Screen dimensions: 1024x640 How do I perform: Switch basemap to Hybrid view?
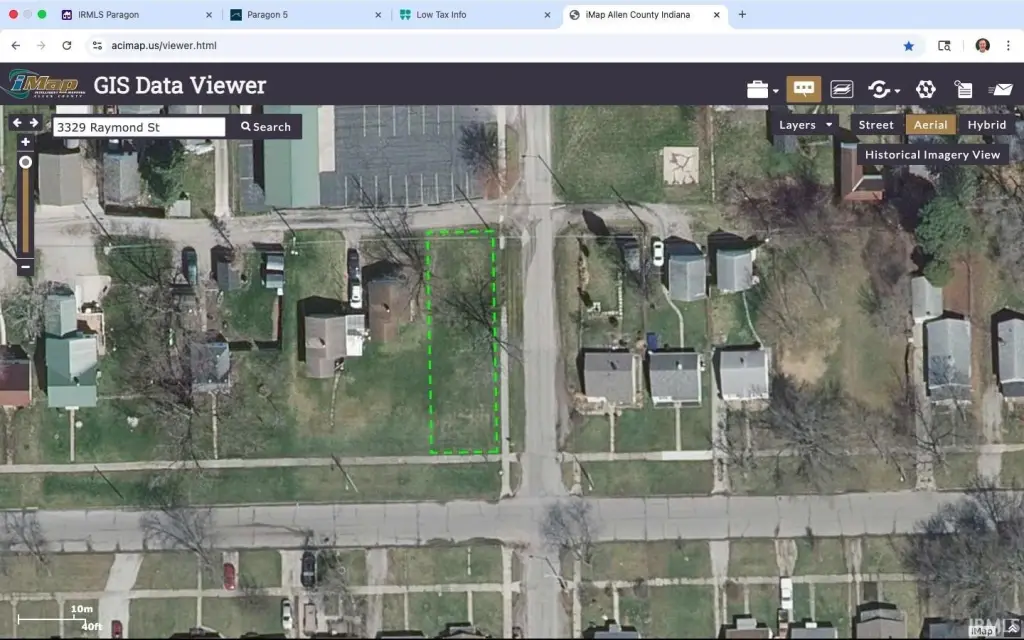tap(986, 125)
